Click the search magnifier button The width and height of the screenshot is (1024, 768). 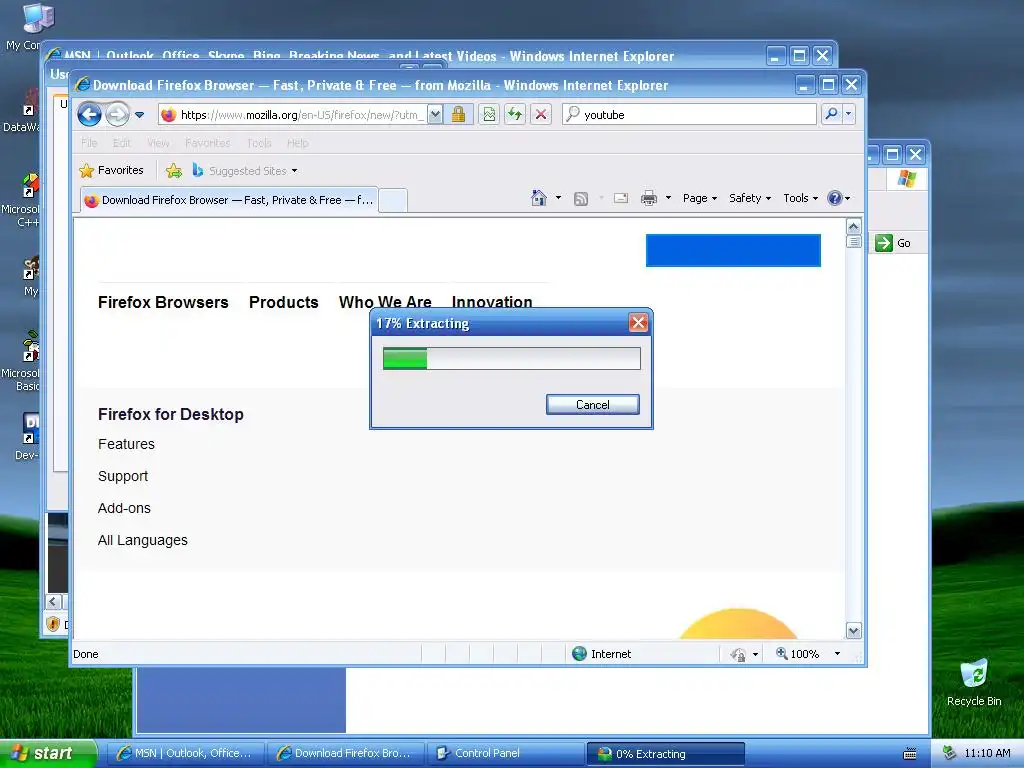831,114
